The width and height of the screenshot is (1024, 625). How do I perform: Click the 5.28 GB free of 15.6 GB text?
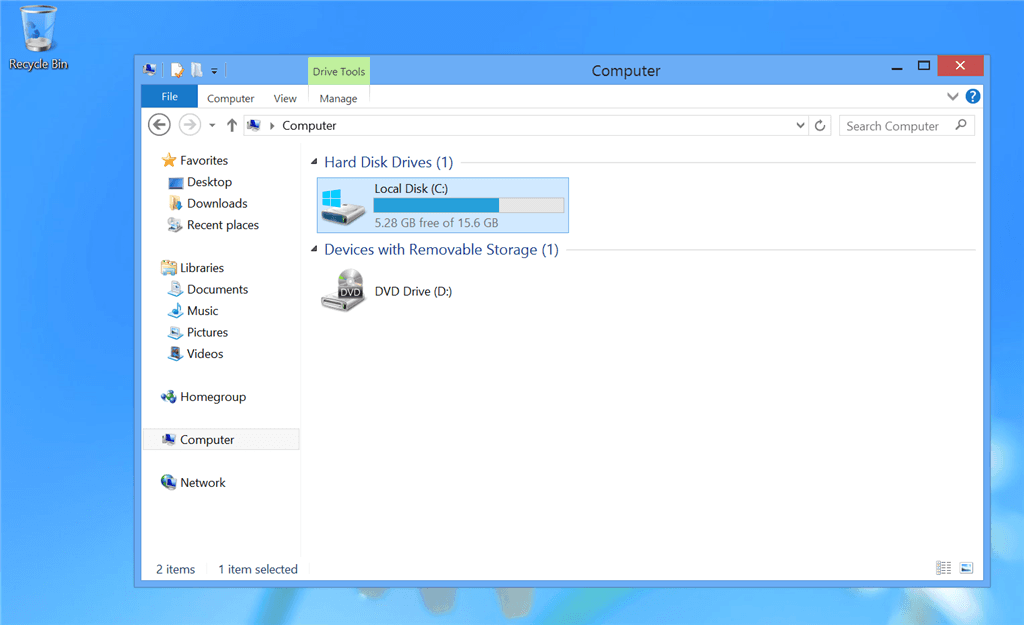click(436, 223)
